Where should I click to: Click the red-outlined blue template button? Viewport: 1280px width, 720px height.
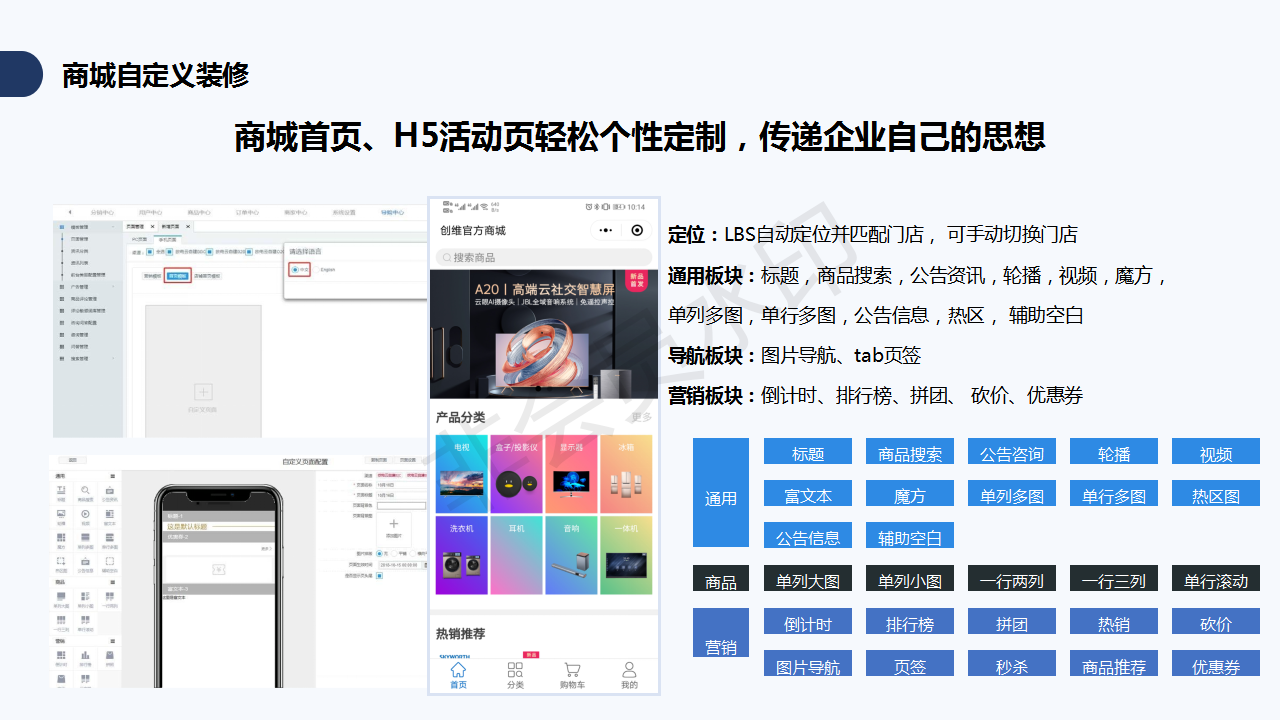tap(178, 276)
